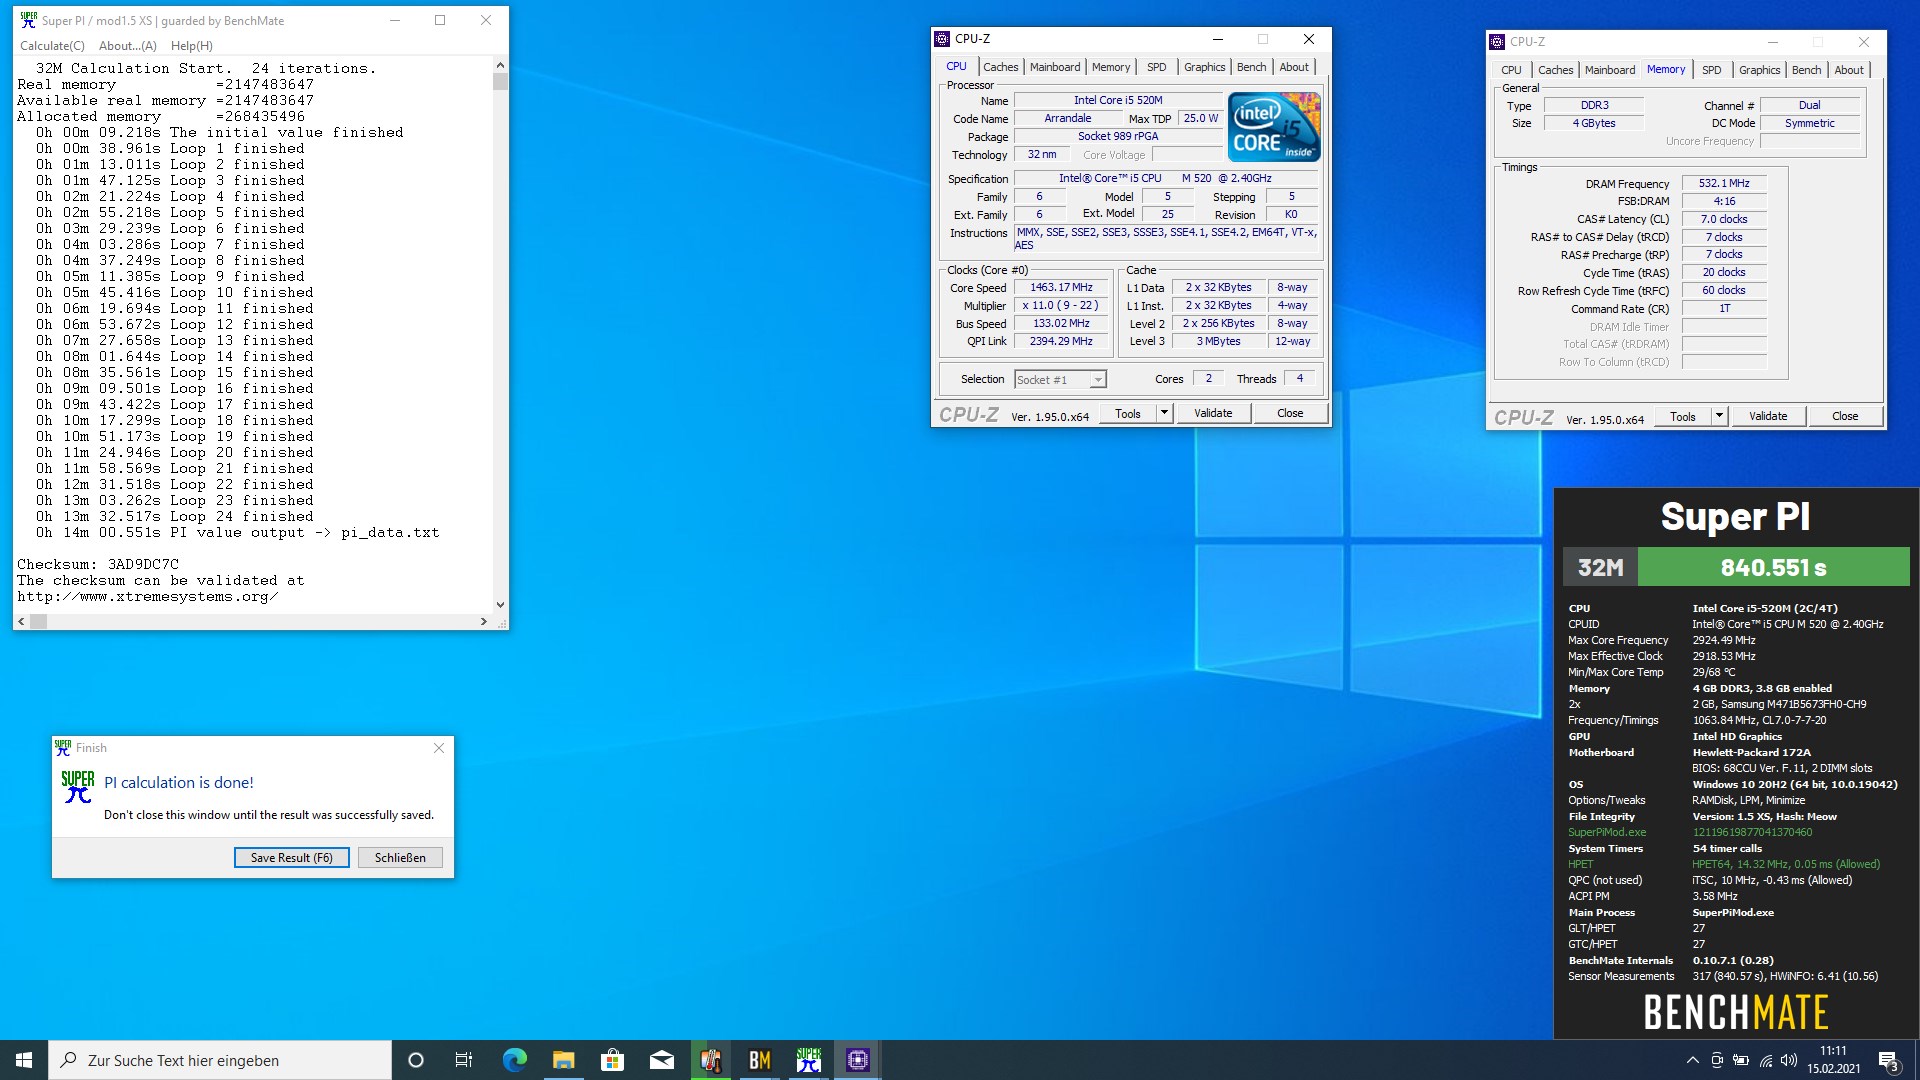Click Core Speed value 1463.17 MHz
Screen dimensions: 1920x1080
(1061, 287)
